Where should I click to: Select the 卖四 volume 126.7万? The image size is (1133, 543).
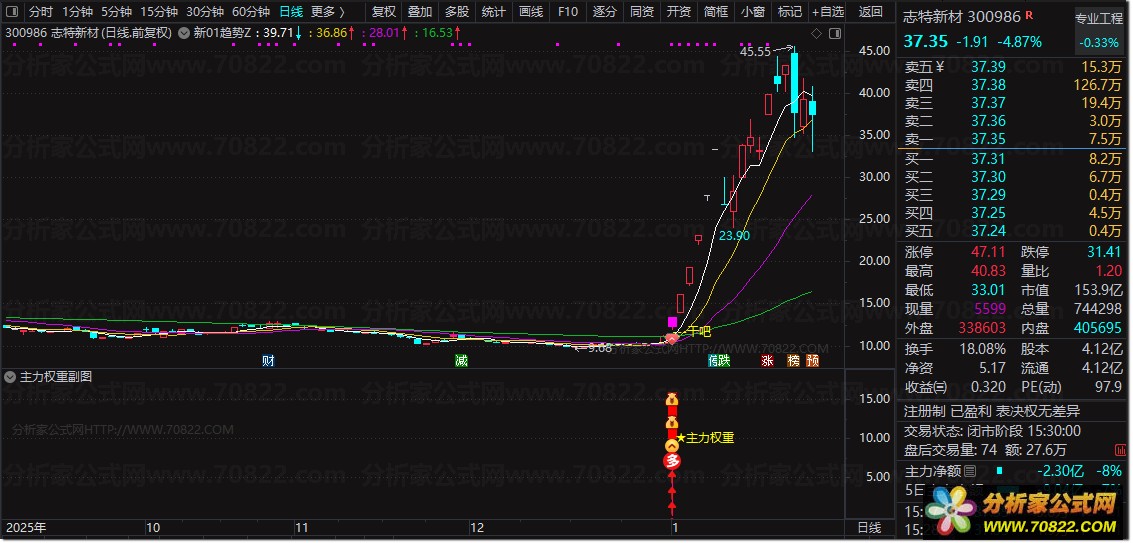click(1096, 85)
